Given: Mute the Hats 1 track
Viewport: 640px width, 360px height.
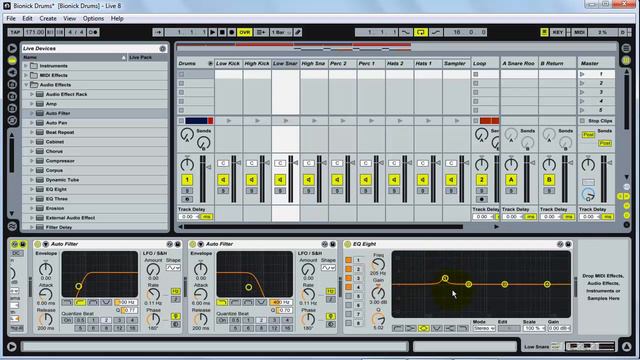Looking at the screenshot, I should [x=422, y=180].
